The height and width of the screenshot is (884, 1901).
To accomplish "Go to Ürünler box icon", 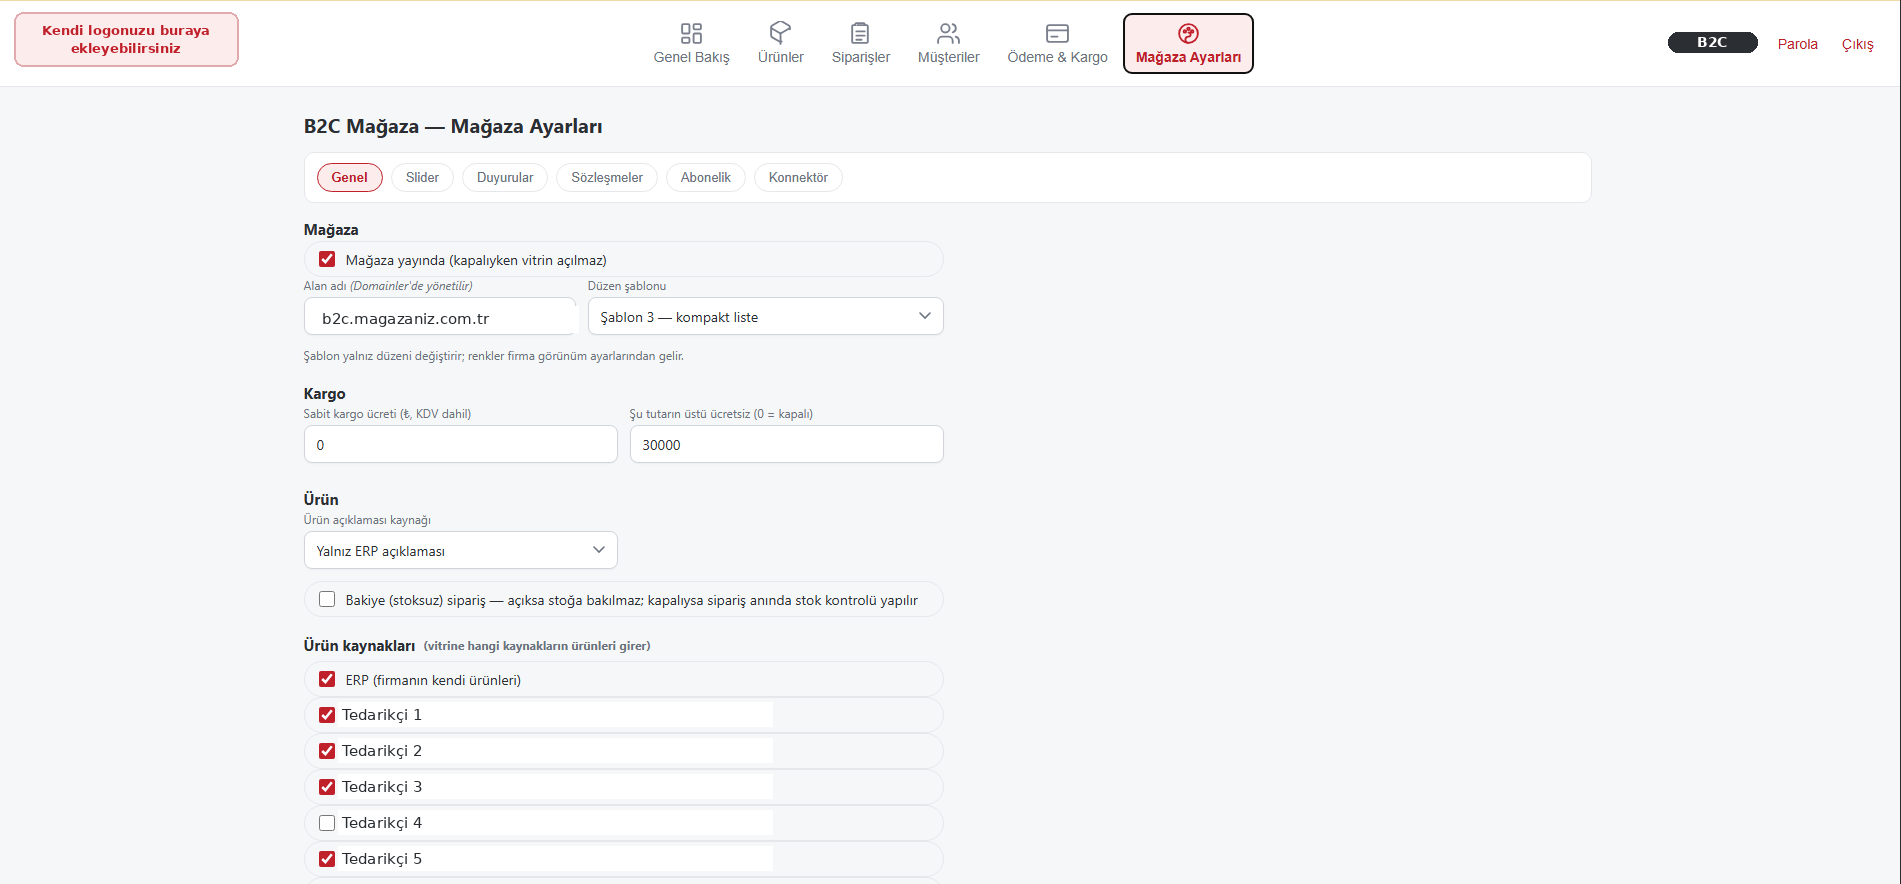I will point(780,33).
